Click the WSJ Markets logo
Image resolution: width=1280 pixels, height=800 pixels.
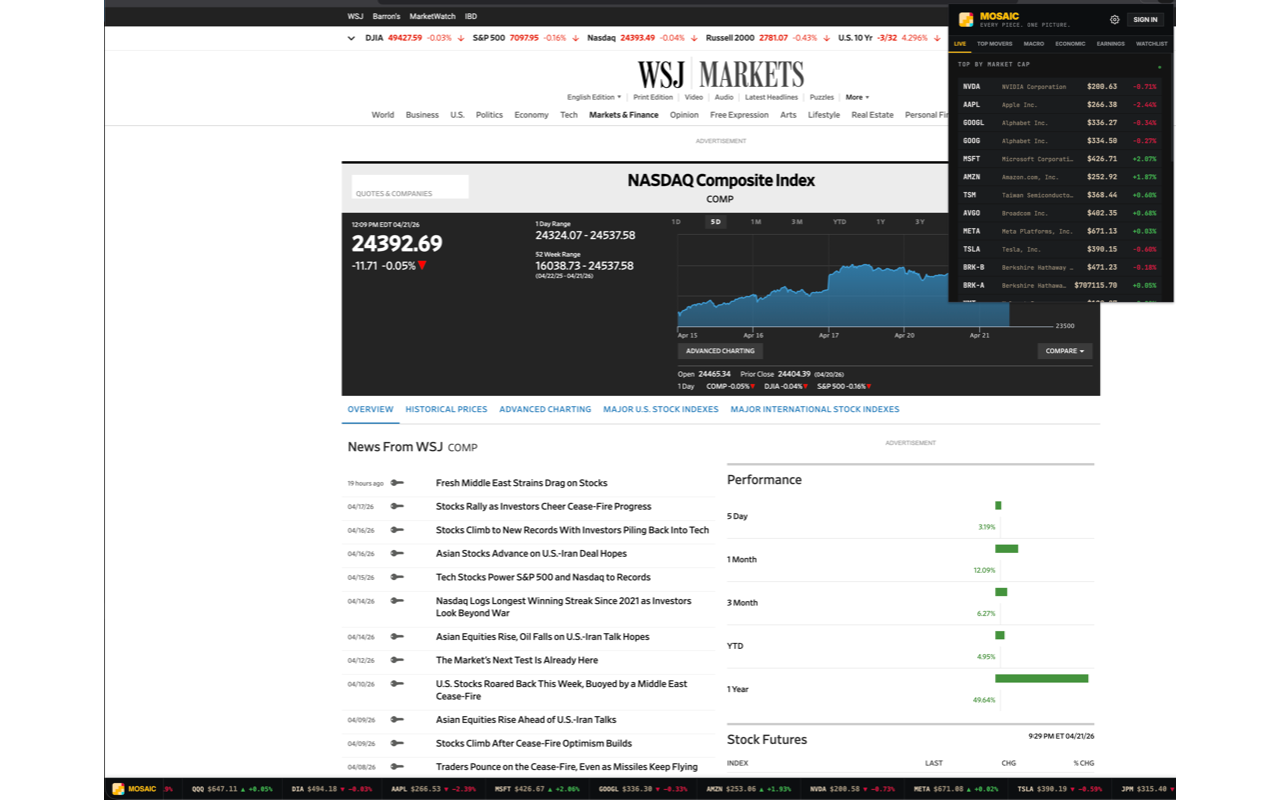(x=721, y=75)
